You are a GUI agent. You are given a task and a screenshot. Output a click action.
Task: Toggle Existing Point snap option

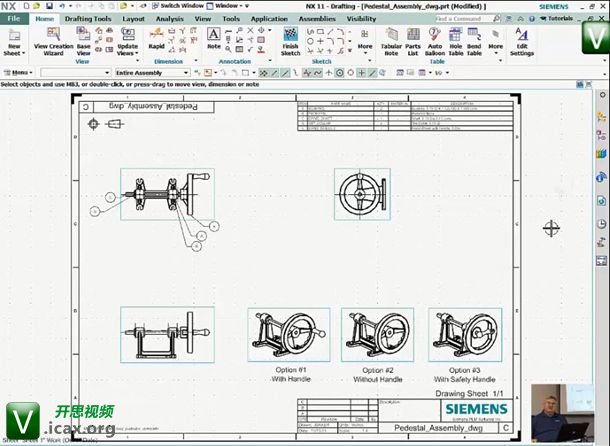coord(361,73)
